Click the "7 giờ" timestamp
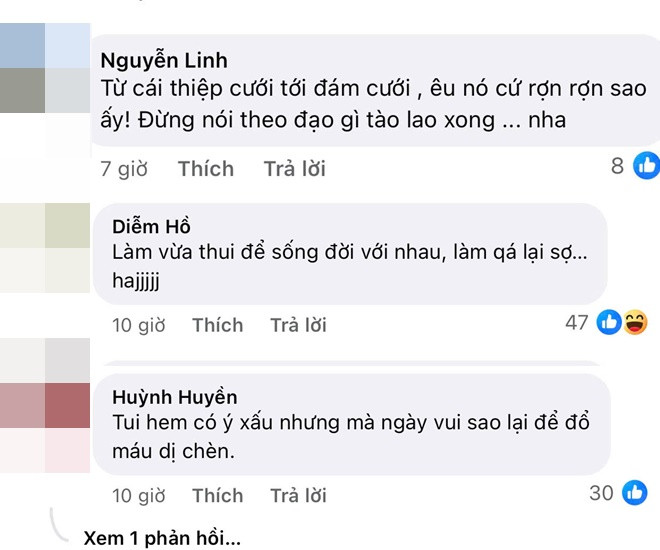The width and height of the screenshot is (660, 550). [x=123, y=169]
